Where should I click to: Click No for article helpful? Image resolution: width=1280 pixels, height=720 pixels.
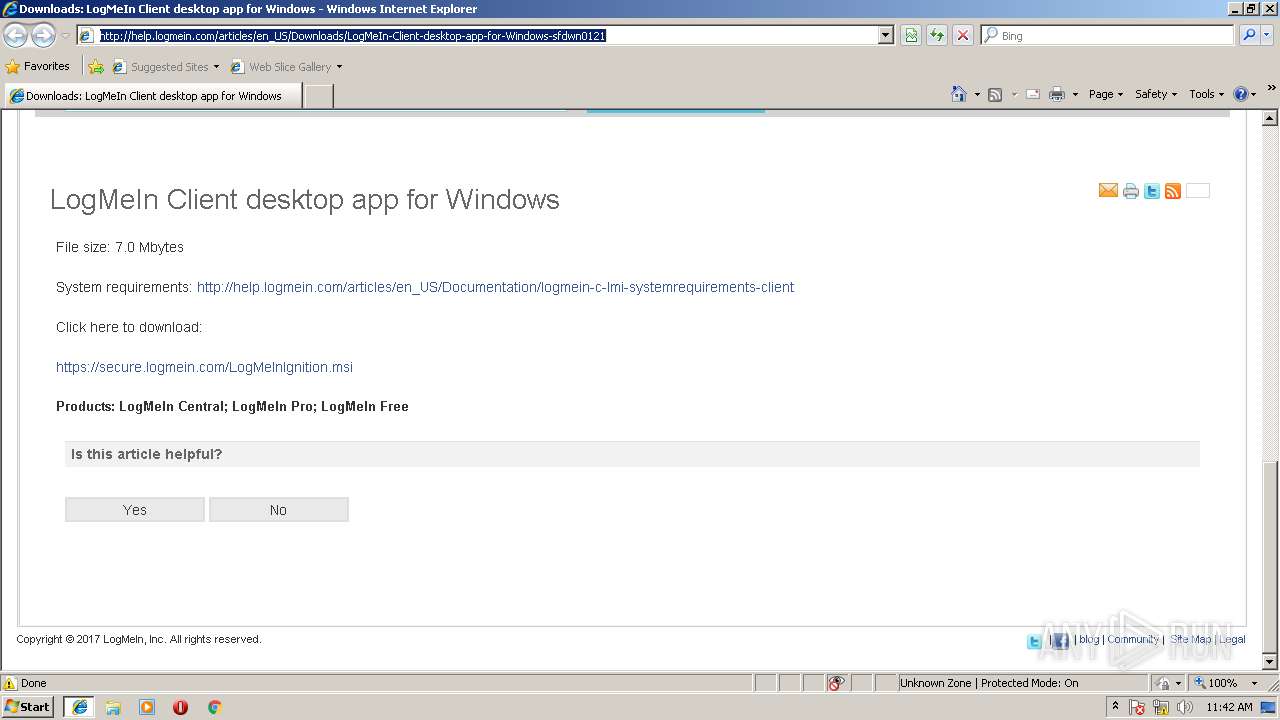(278, 510)
